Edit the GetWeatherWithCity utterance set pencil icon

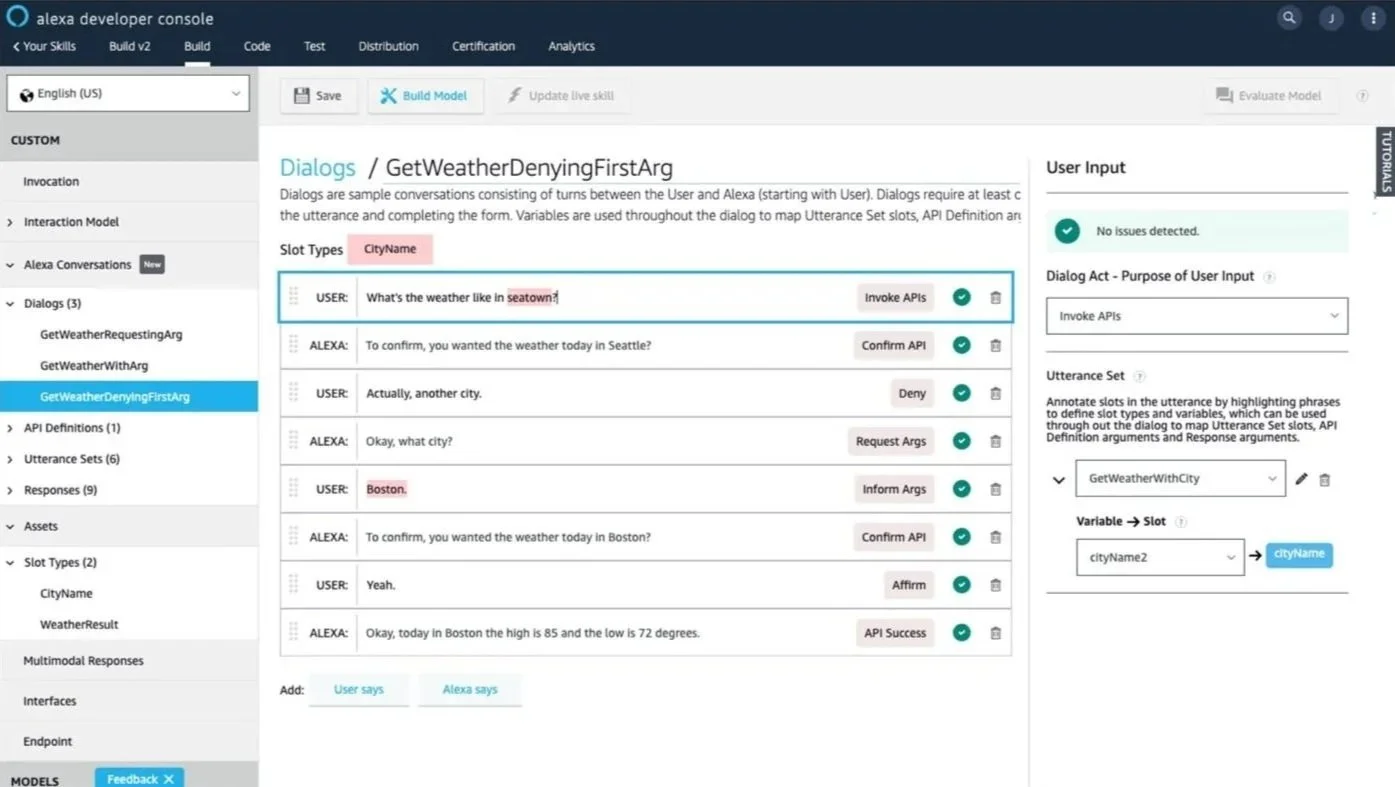[1301, 479]
